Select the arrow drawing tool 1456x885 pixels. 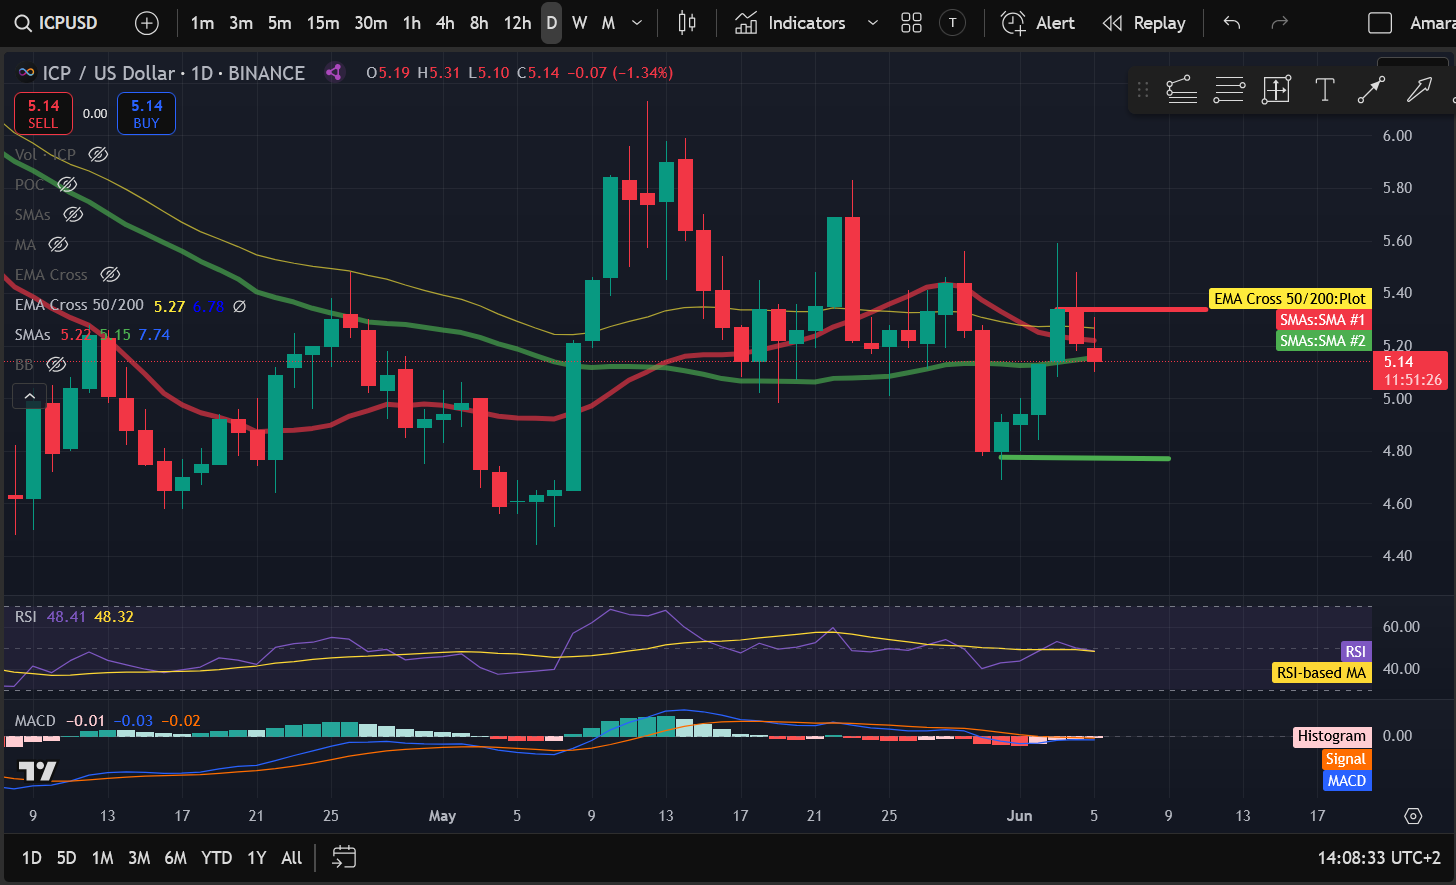[1419, 90]
